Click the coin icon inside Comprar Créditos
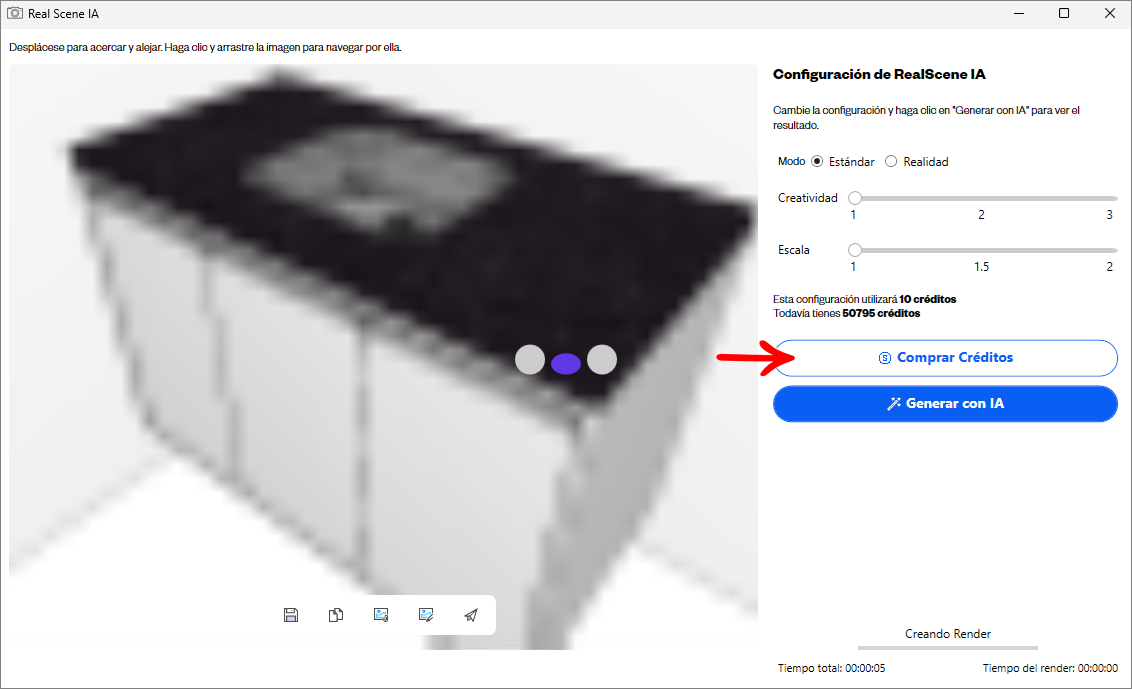The width and height of the screenshot is (1132, 689). (884, 358)
